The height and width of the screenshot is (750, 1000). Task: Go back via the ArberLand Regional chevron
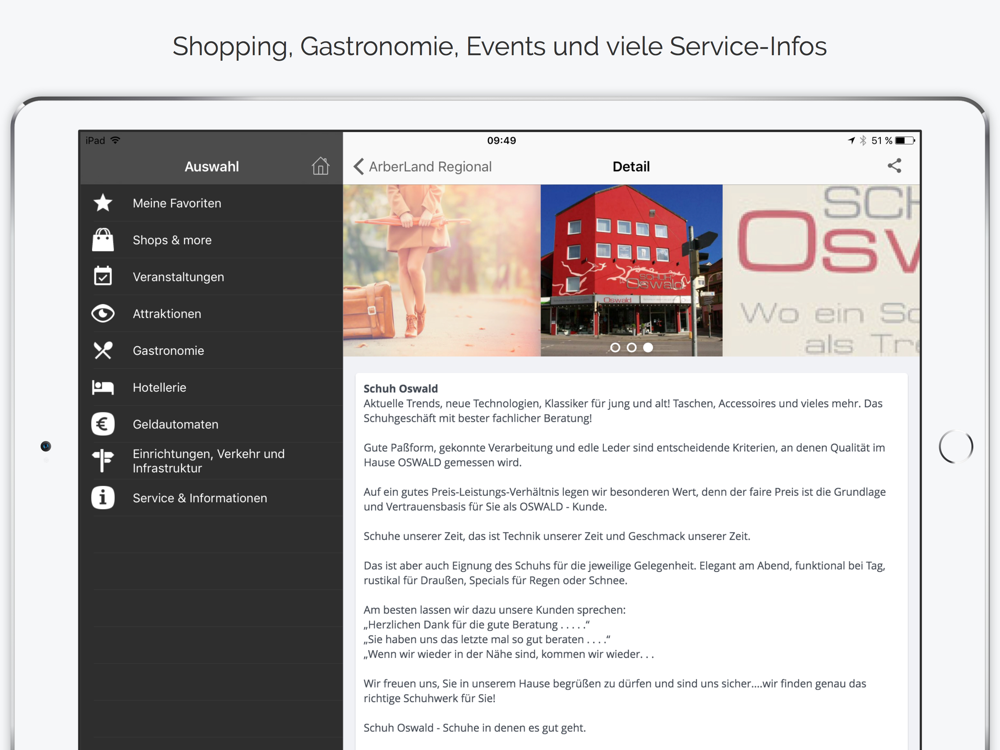(358, 166)
